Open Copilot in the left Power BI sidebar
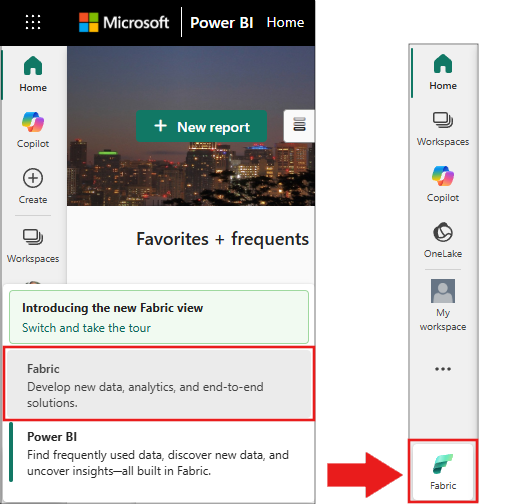Image resolution: width=514 pixels, height=504 pixels. (33, 130)
